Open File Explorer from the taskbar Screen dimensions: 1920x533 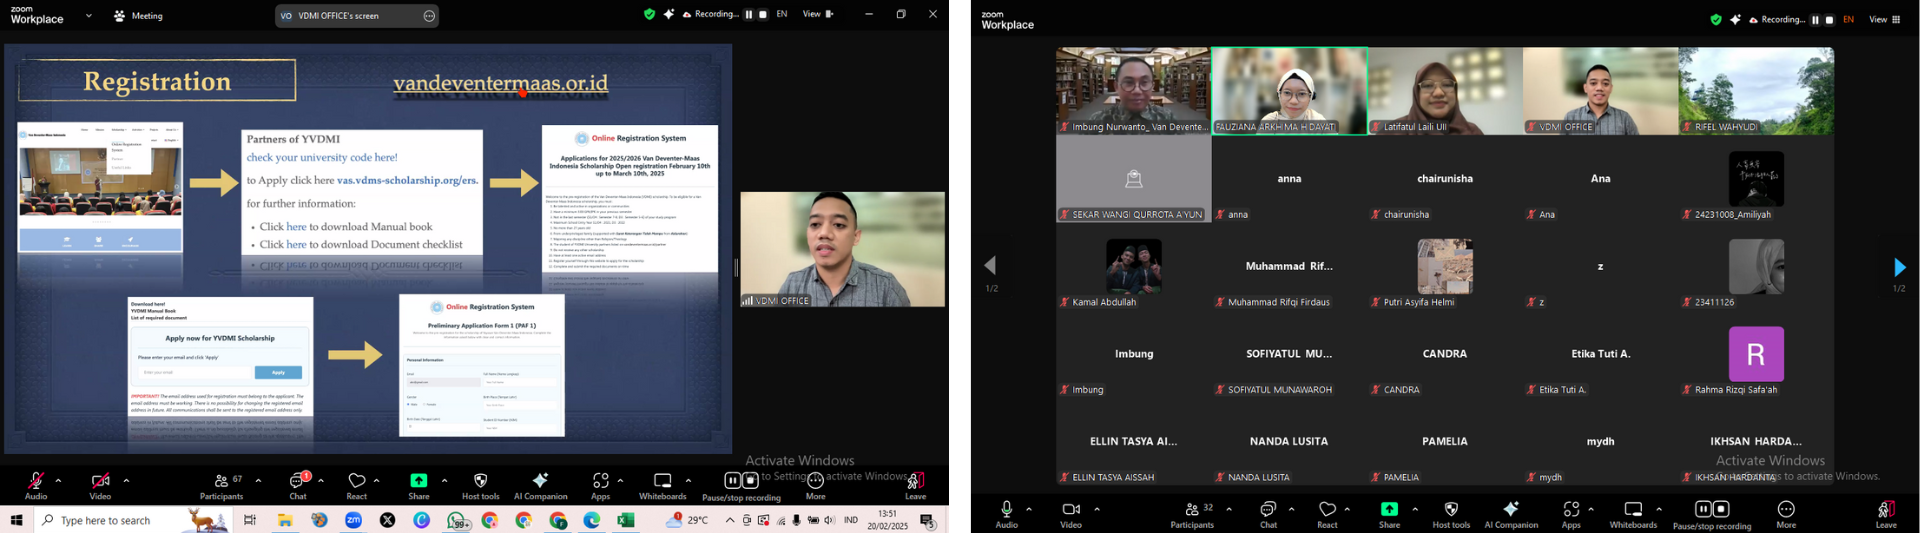(285, 520)
